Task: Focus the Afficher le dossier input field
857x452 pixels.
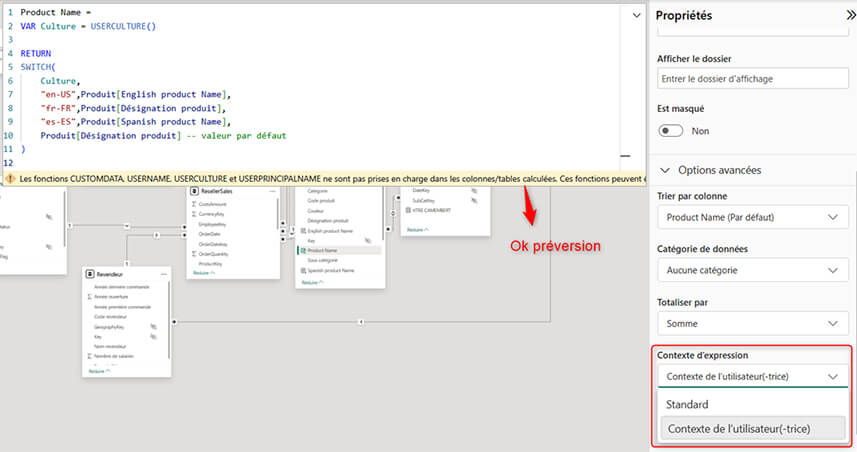Action: tap(753, 79)
